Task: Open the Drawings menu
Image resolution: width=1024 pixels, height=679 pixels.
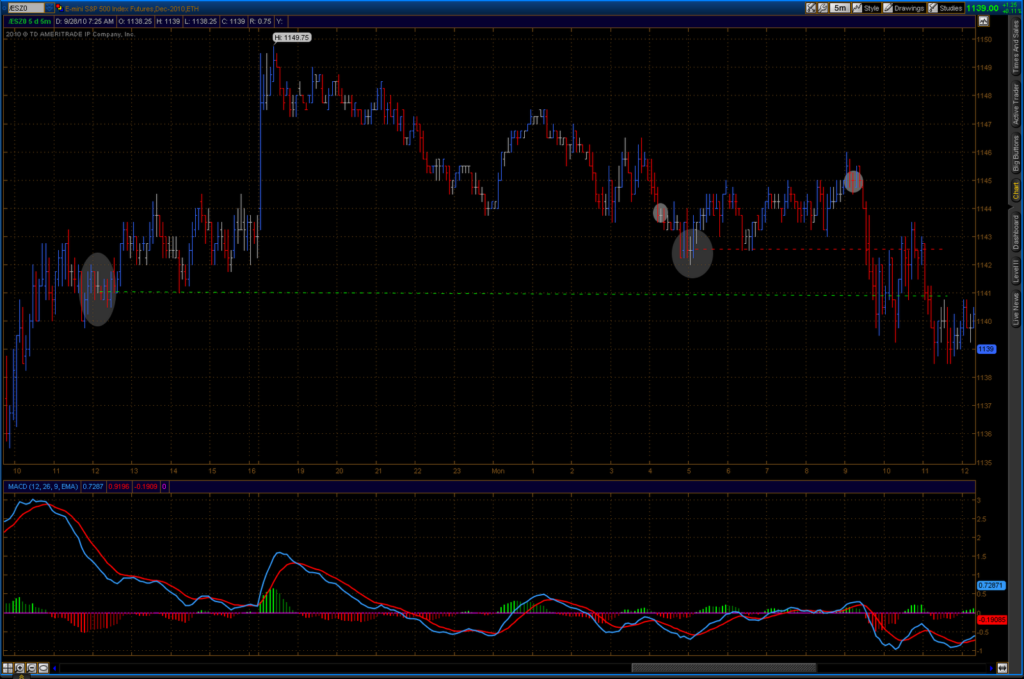Action: 904,7
